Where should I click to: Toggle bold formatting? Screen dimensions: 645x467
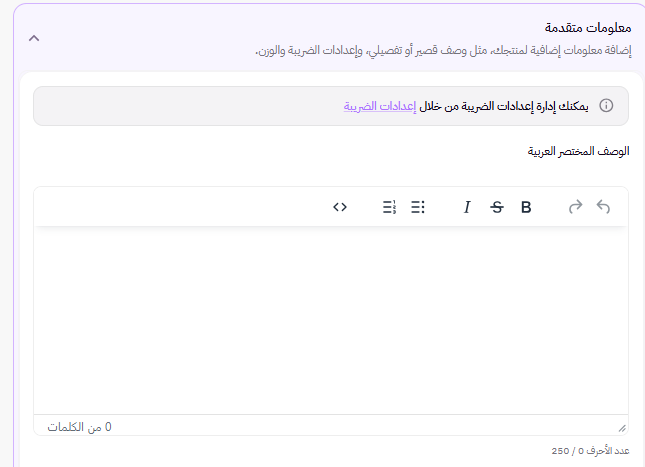tap(526, 207)
